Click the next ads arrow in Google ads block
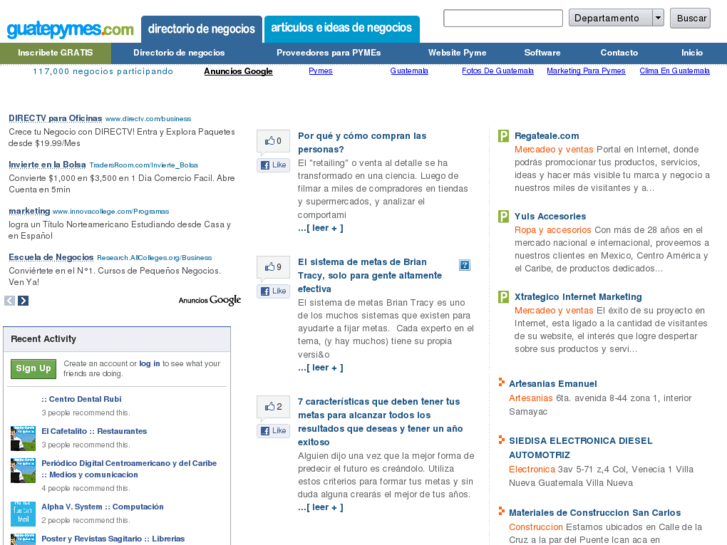The image size is (727, 545). tap(23, 301)
